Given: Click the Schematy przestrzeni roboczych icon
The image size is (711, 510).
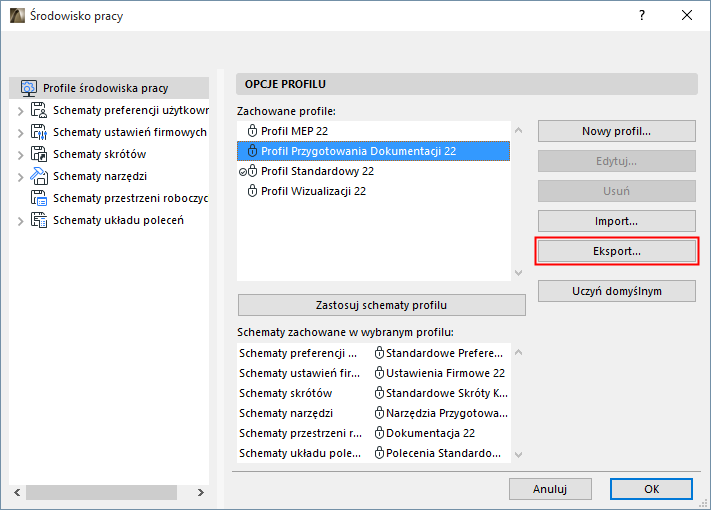Looking at the screenshot, I should tap(39, 198).
